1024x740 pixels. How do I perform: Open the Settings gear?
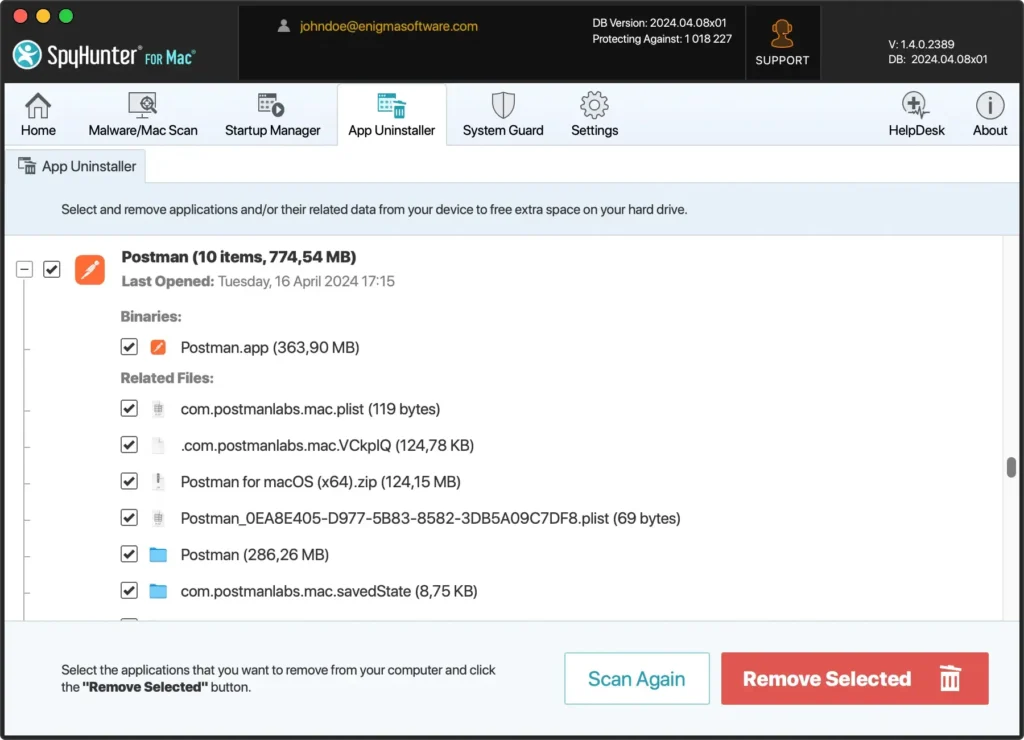(594, 114)
